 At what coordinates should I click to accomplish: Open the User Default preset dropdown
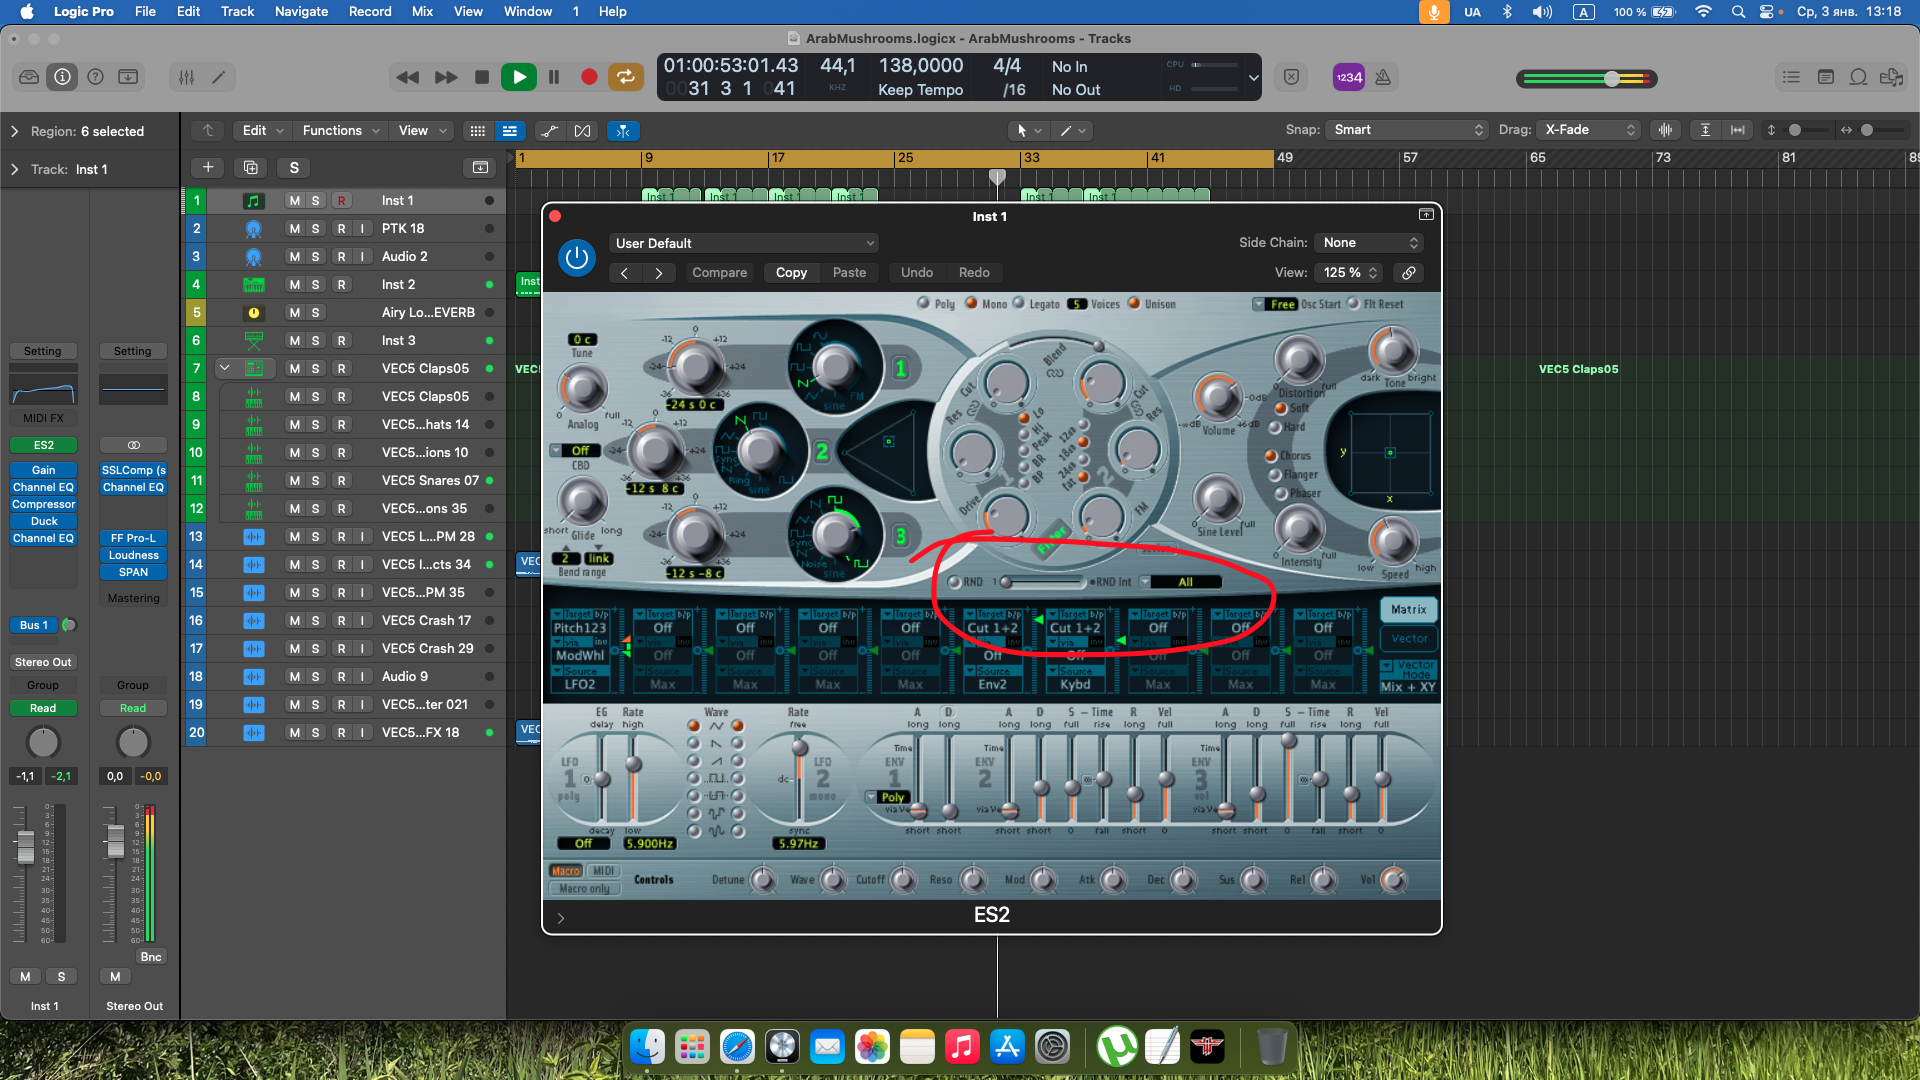click(x=744, y=243)
